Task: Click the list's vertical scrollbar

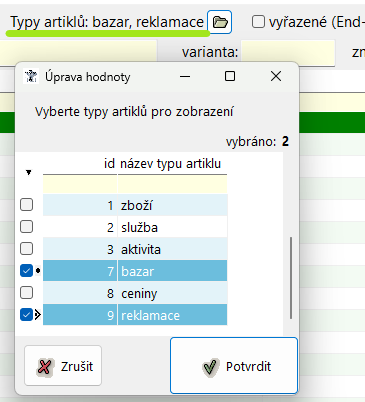Action: click(x=291, y=278)
